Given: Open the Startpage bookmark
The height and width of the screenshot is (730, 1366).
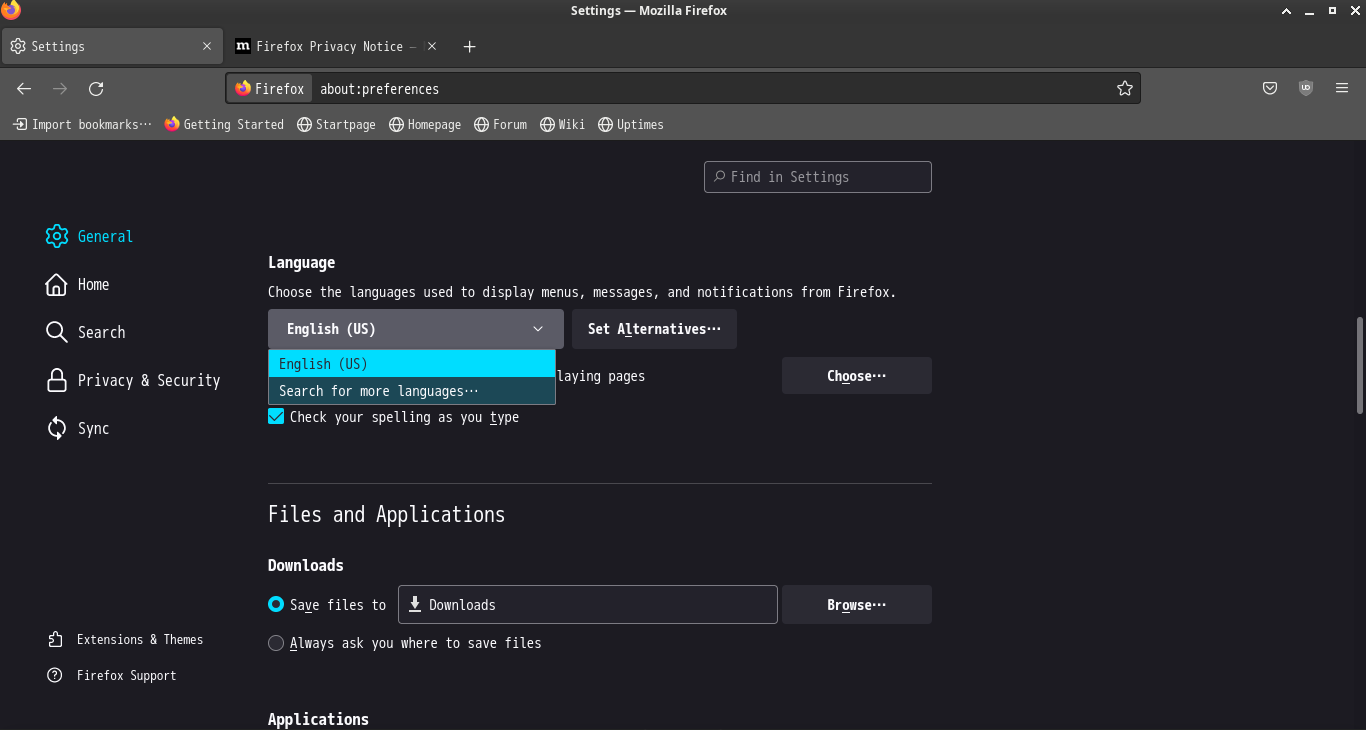Looking at the screenshot, I should coord(336,124).
